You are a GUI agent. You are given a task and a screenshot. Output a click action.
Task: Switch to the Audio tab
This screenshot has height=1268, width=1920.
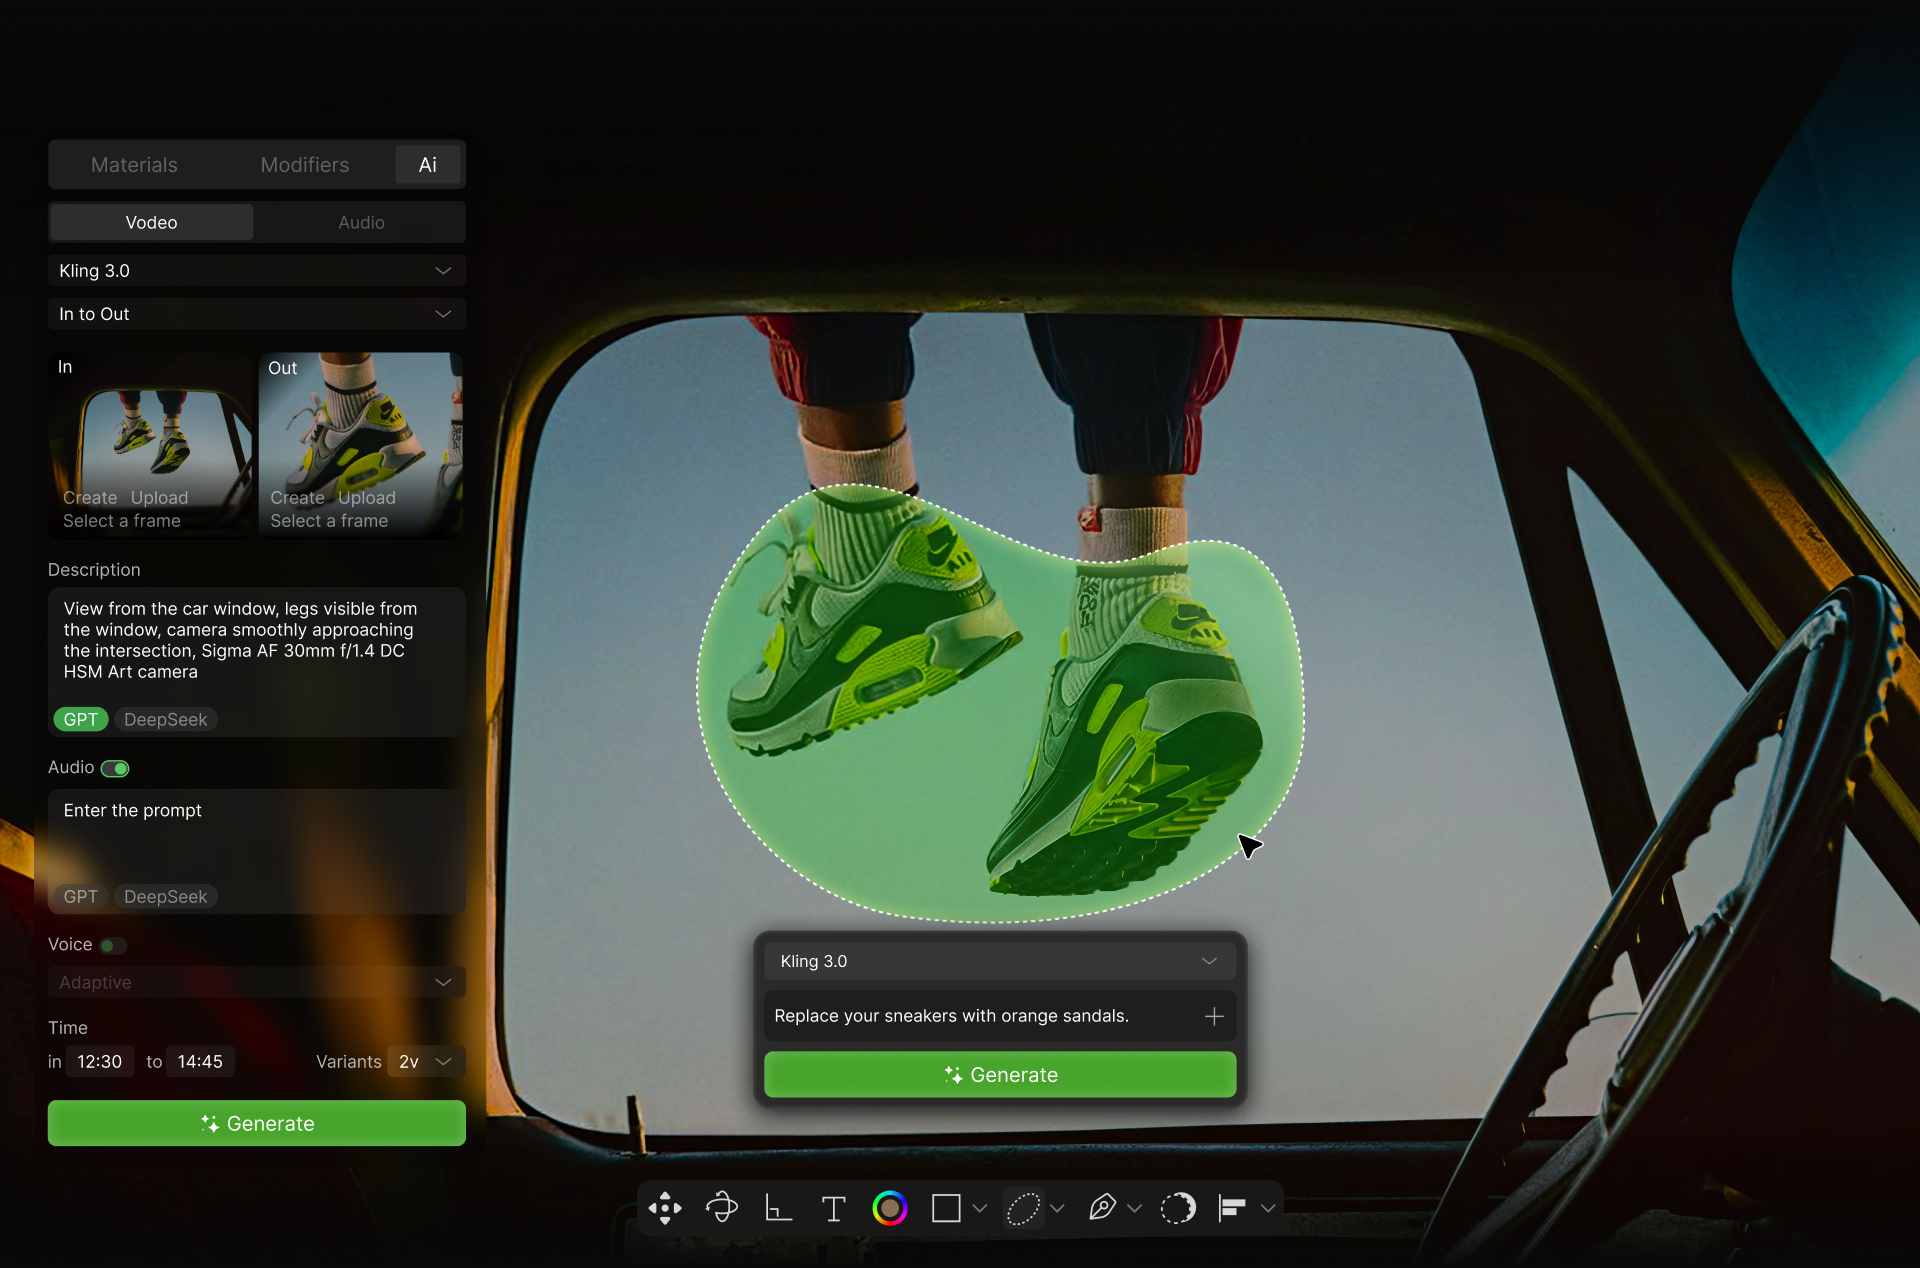pyautogui.click(x=361, y=223)
